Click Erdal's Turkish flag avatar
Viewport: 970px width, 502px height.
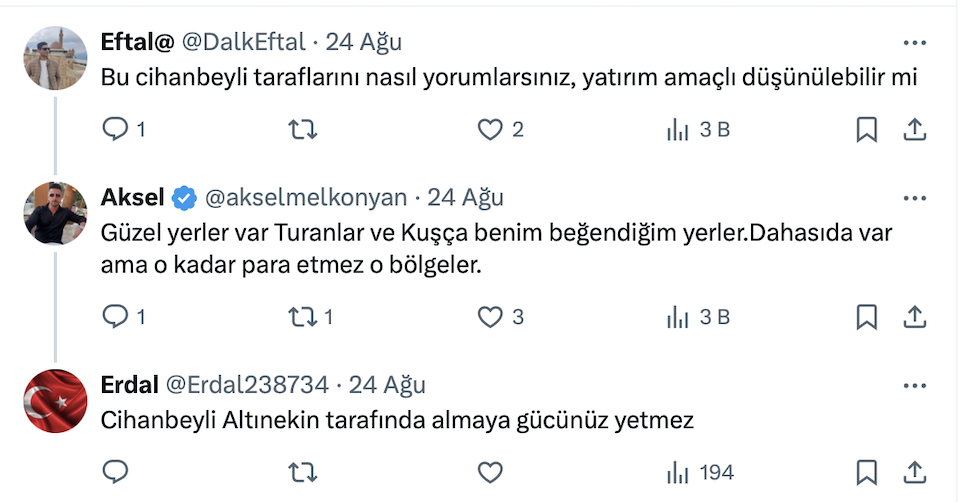53,400
